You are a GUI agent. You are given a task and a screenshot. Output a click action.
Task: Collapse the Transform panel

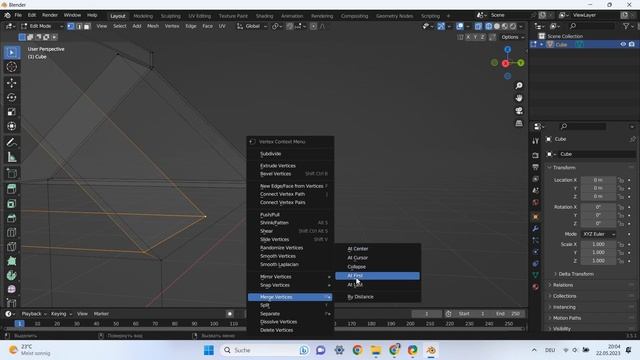[564, 167]
